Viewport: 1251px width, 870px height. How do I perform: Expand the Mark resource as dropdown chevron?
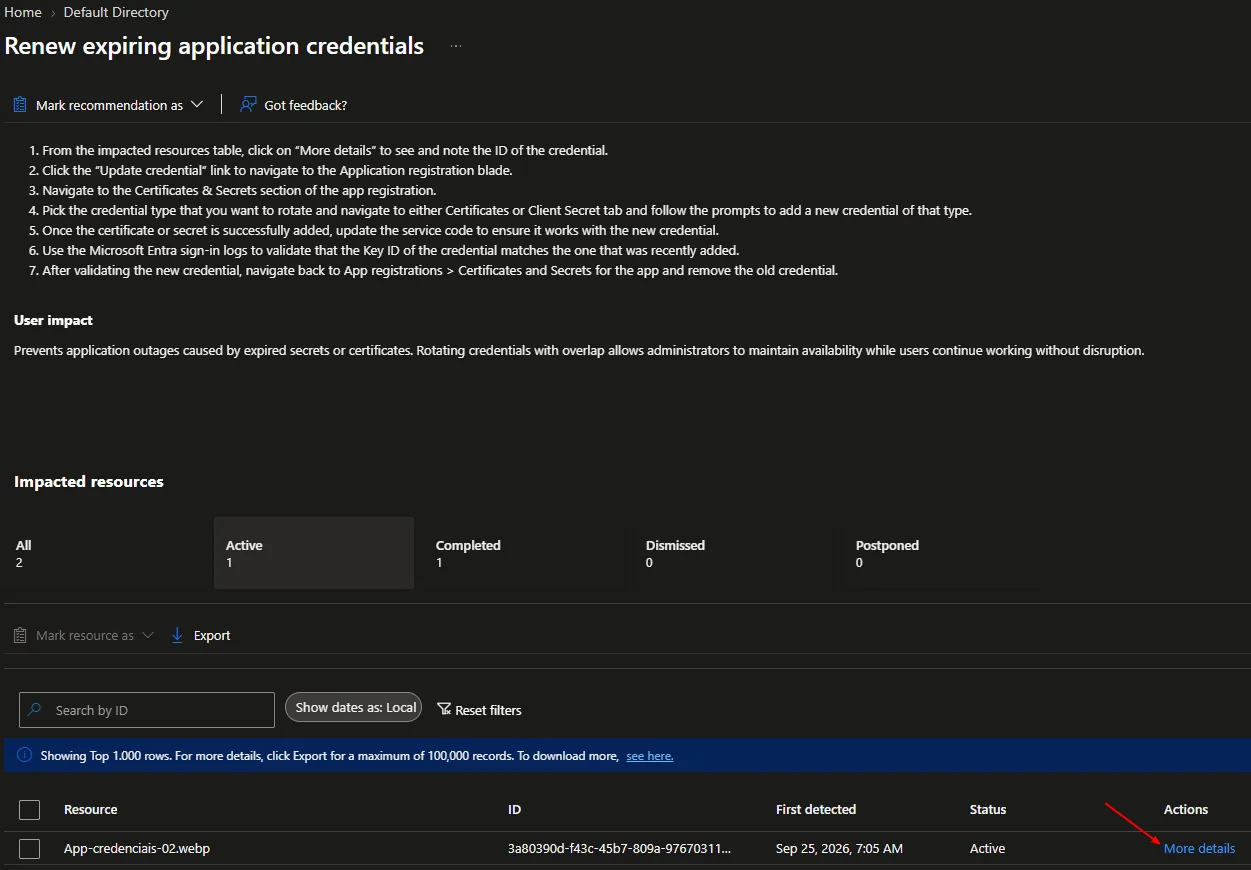148,635
